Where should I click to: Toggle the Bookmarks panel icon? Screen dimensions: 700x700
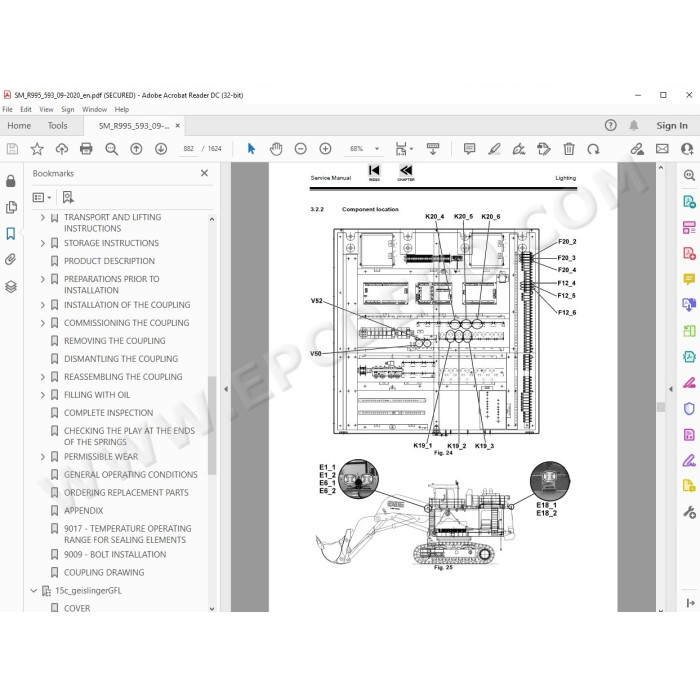[11, 233]
